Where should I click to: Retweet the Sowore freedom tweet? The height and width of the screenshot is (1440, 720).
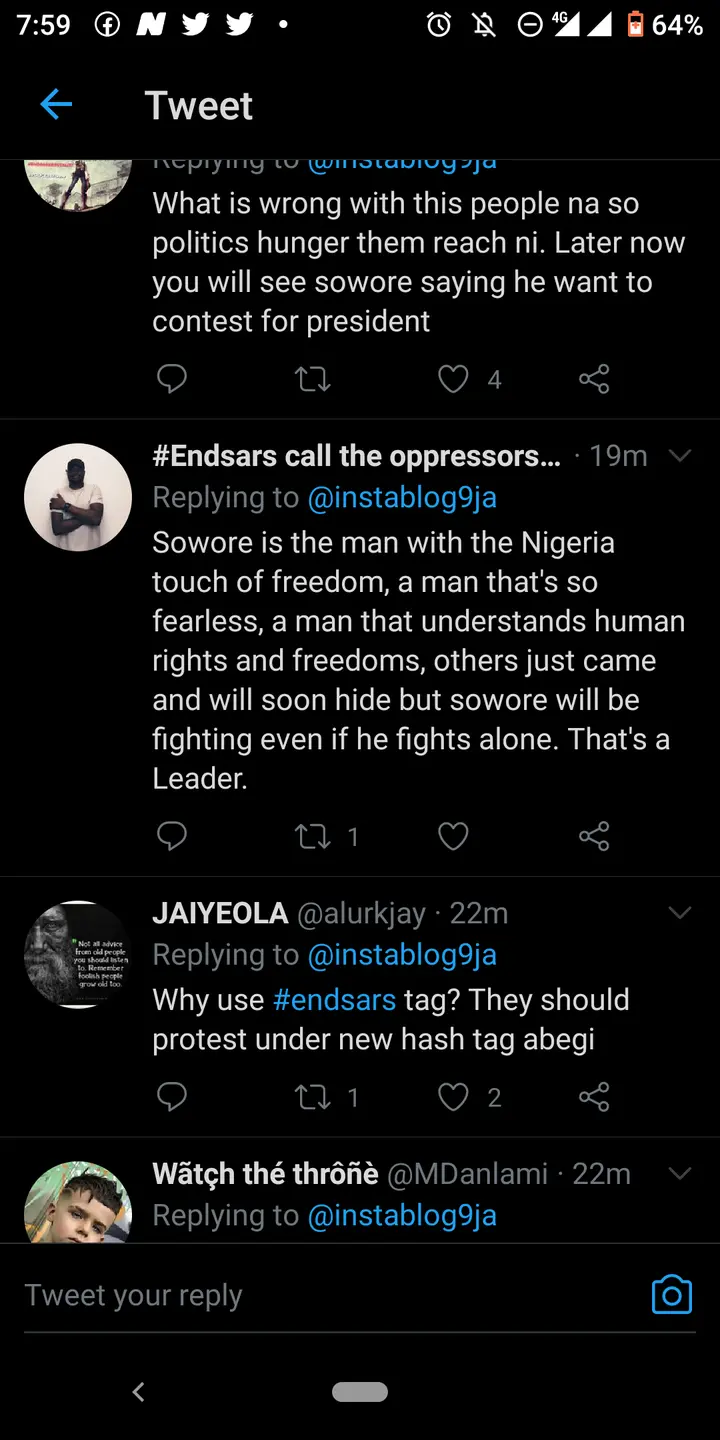[313, 836]
